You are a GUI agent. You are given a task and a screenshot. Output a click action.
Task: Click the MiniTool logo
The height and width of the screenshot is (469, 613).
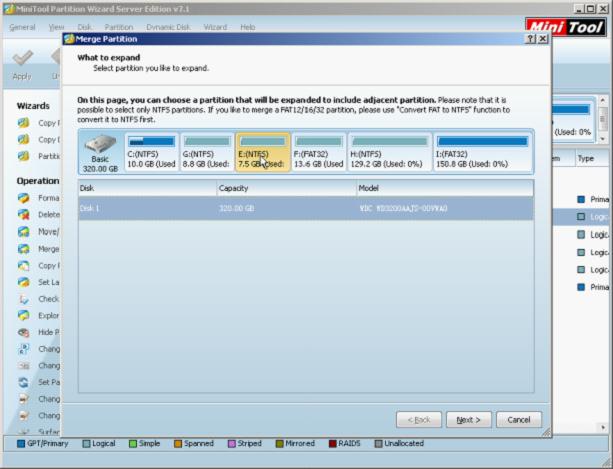tap(566, 27)
